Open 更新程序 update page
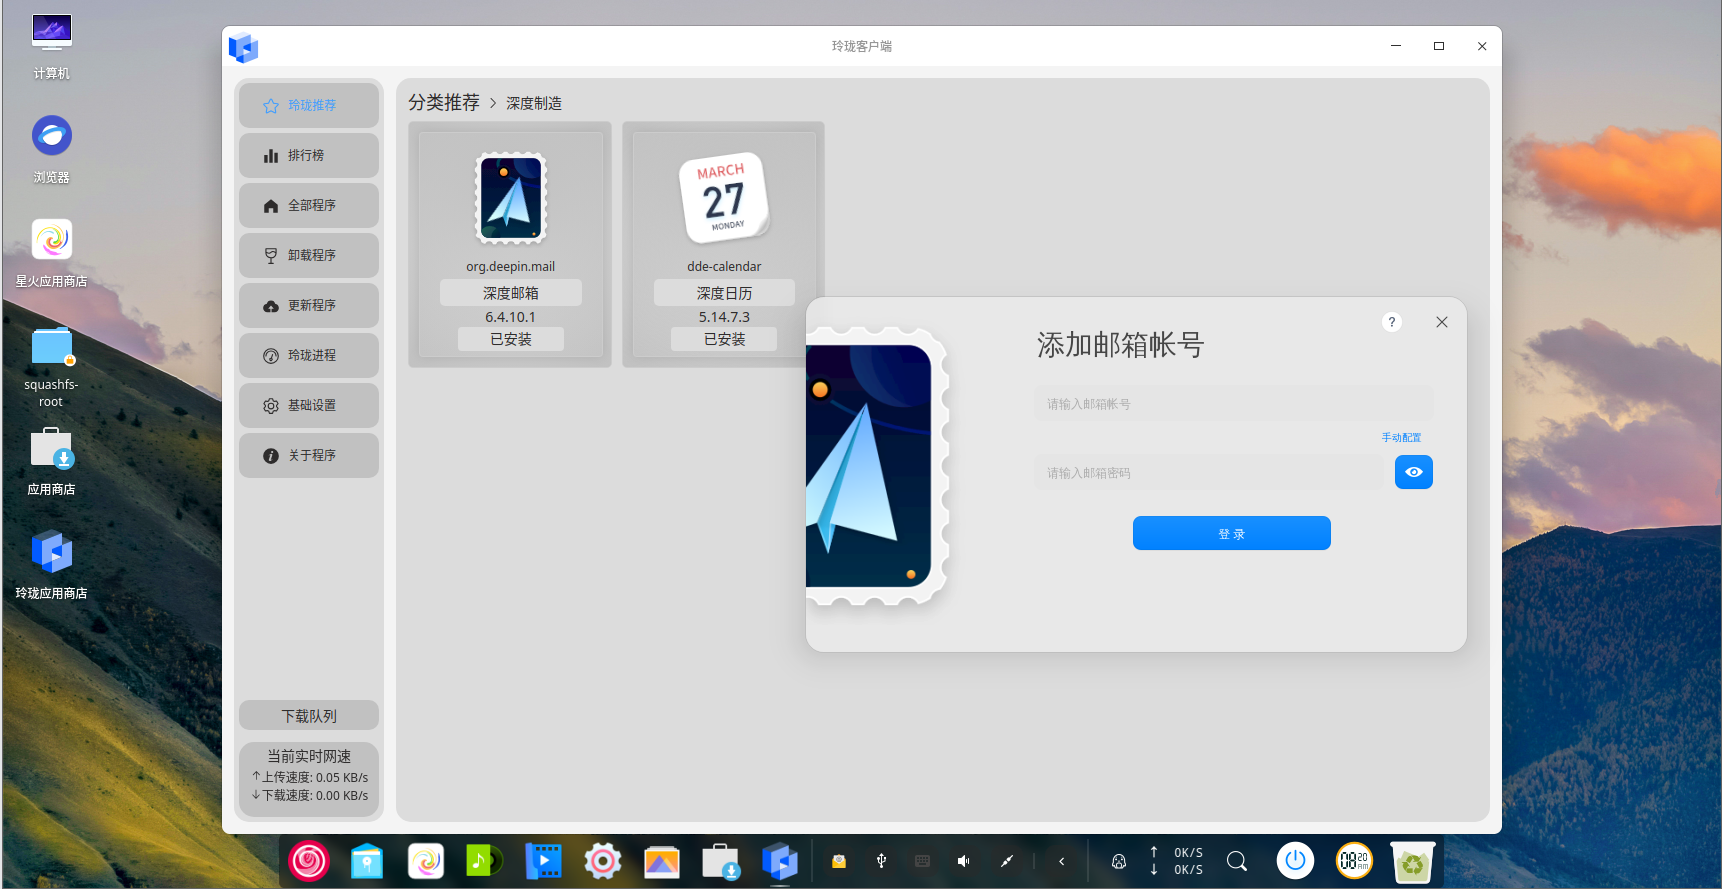 click(x=309, y=305)
